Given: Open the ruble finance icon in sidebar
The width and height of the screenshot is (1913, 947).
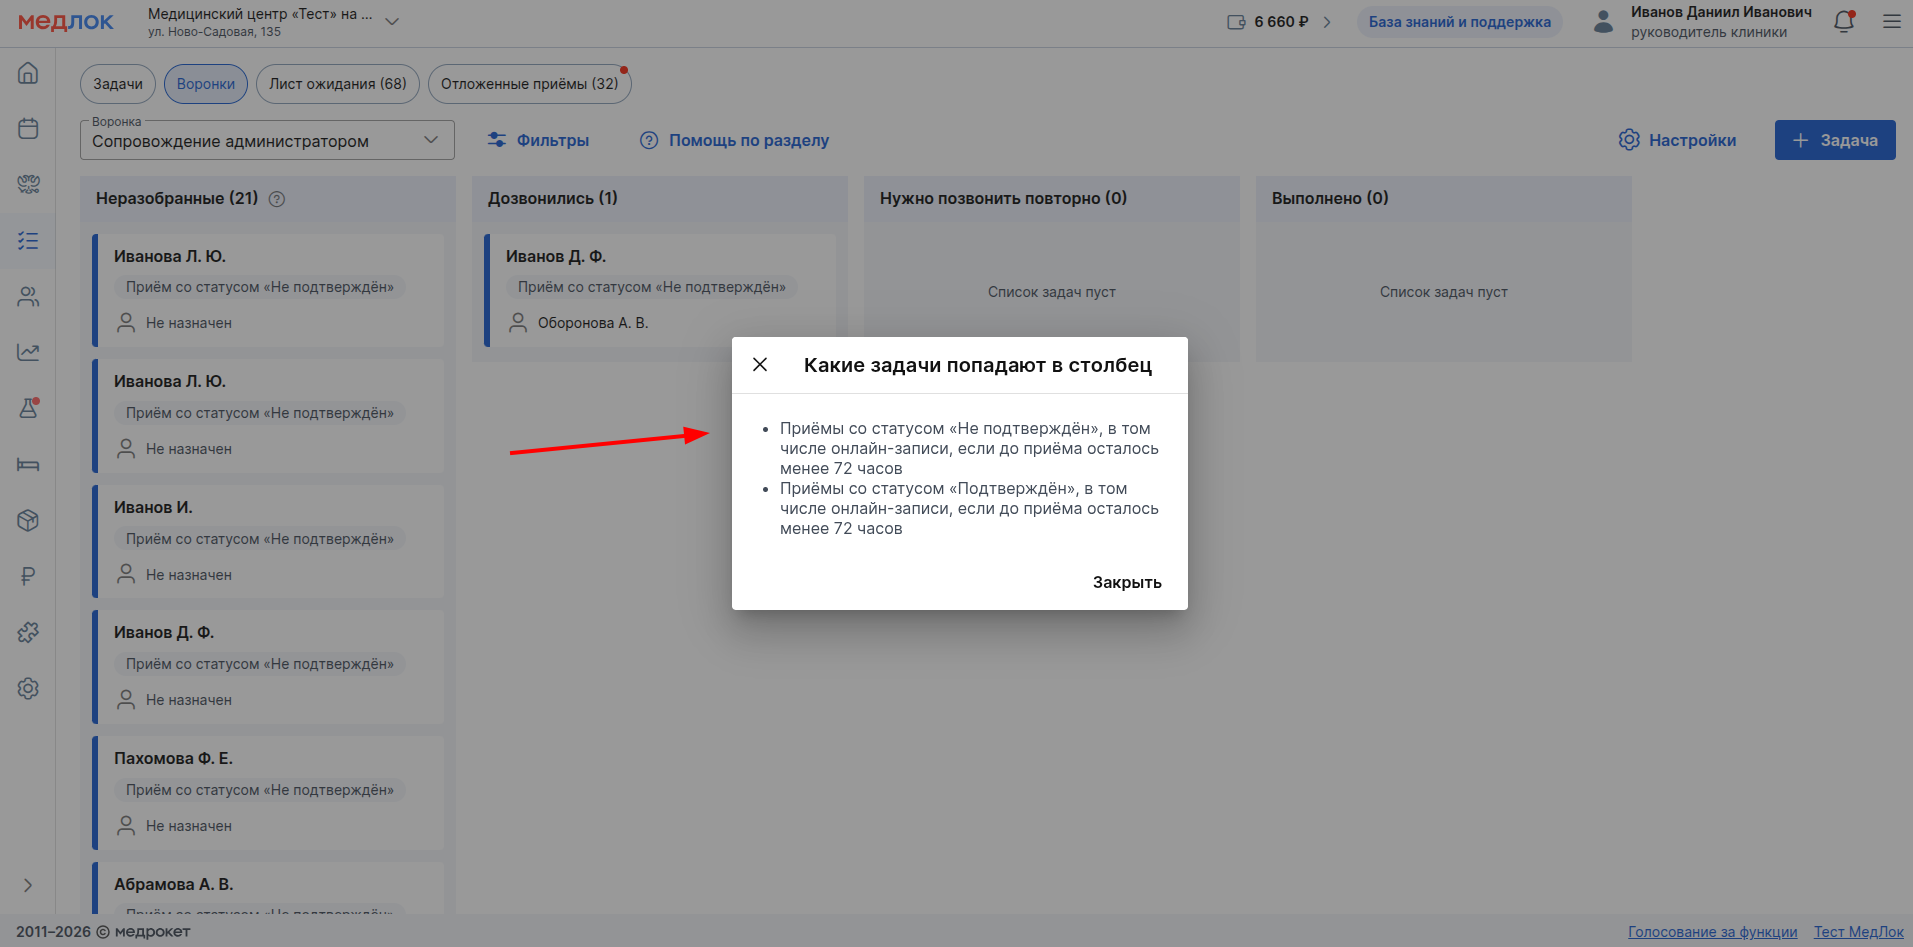Looking at the screenshot, I should [28, 576].
